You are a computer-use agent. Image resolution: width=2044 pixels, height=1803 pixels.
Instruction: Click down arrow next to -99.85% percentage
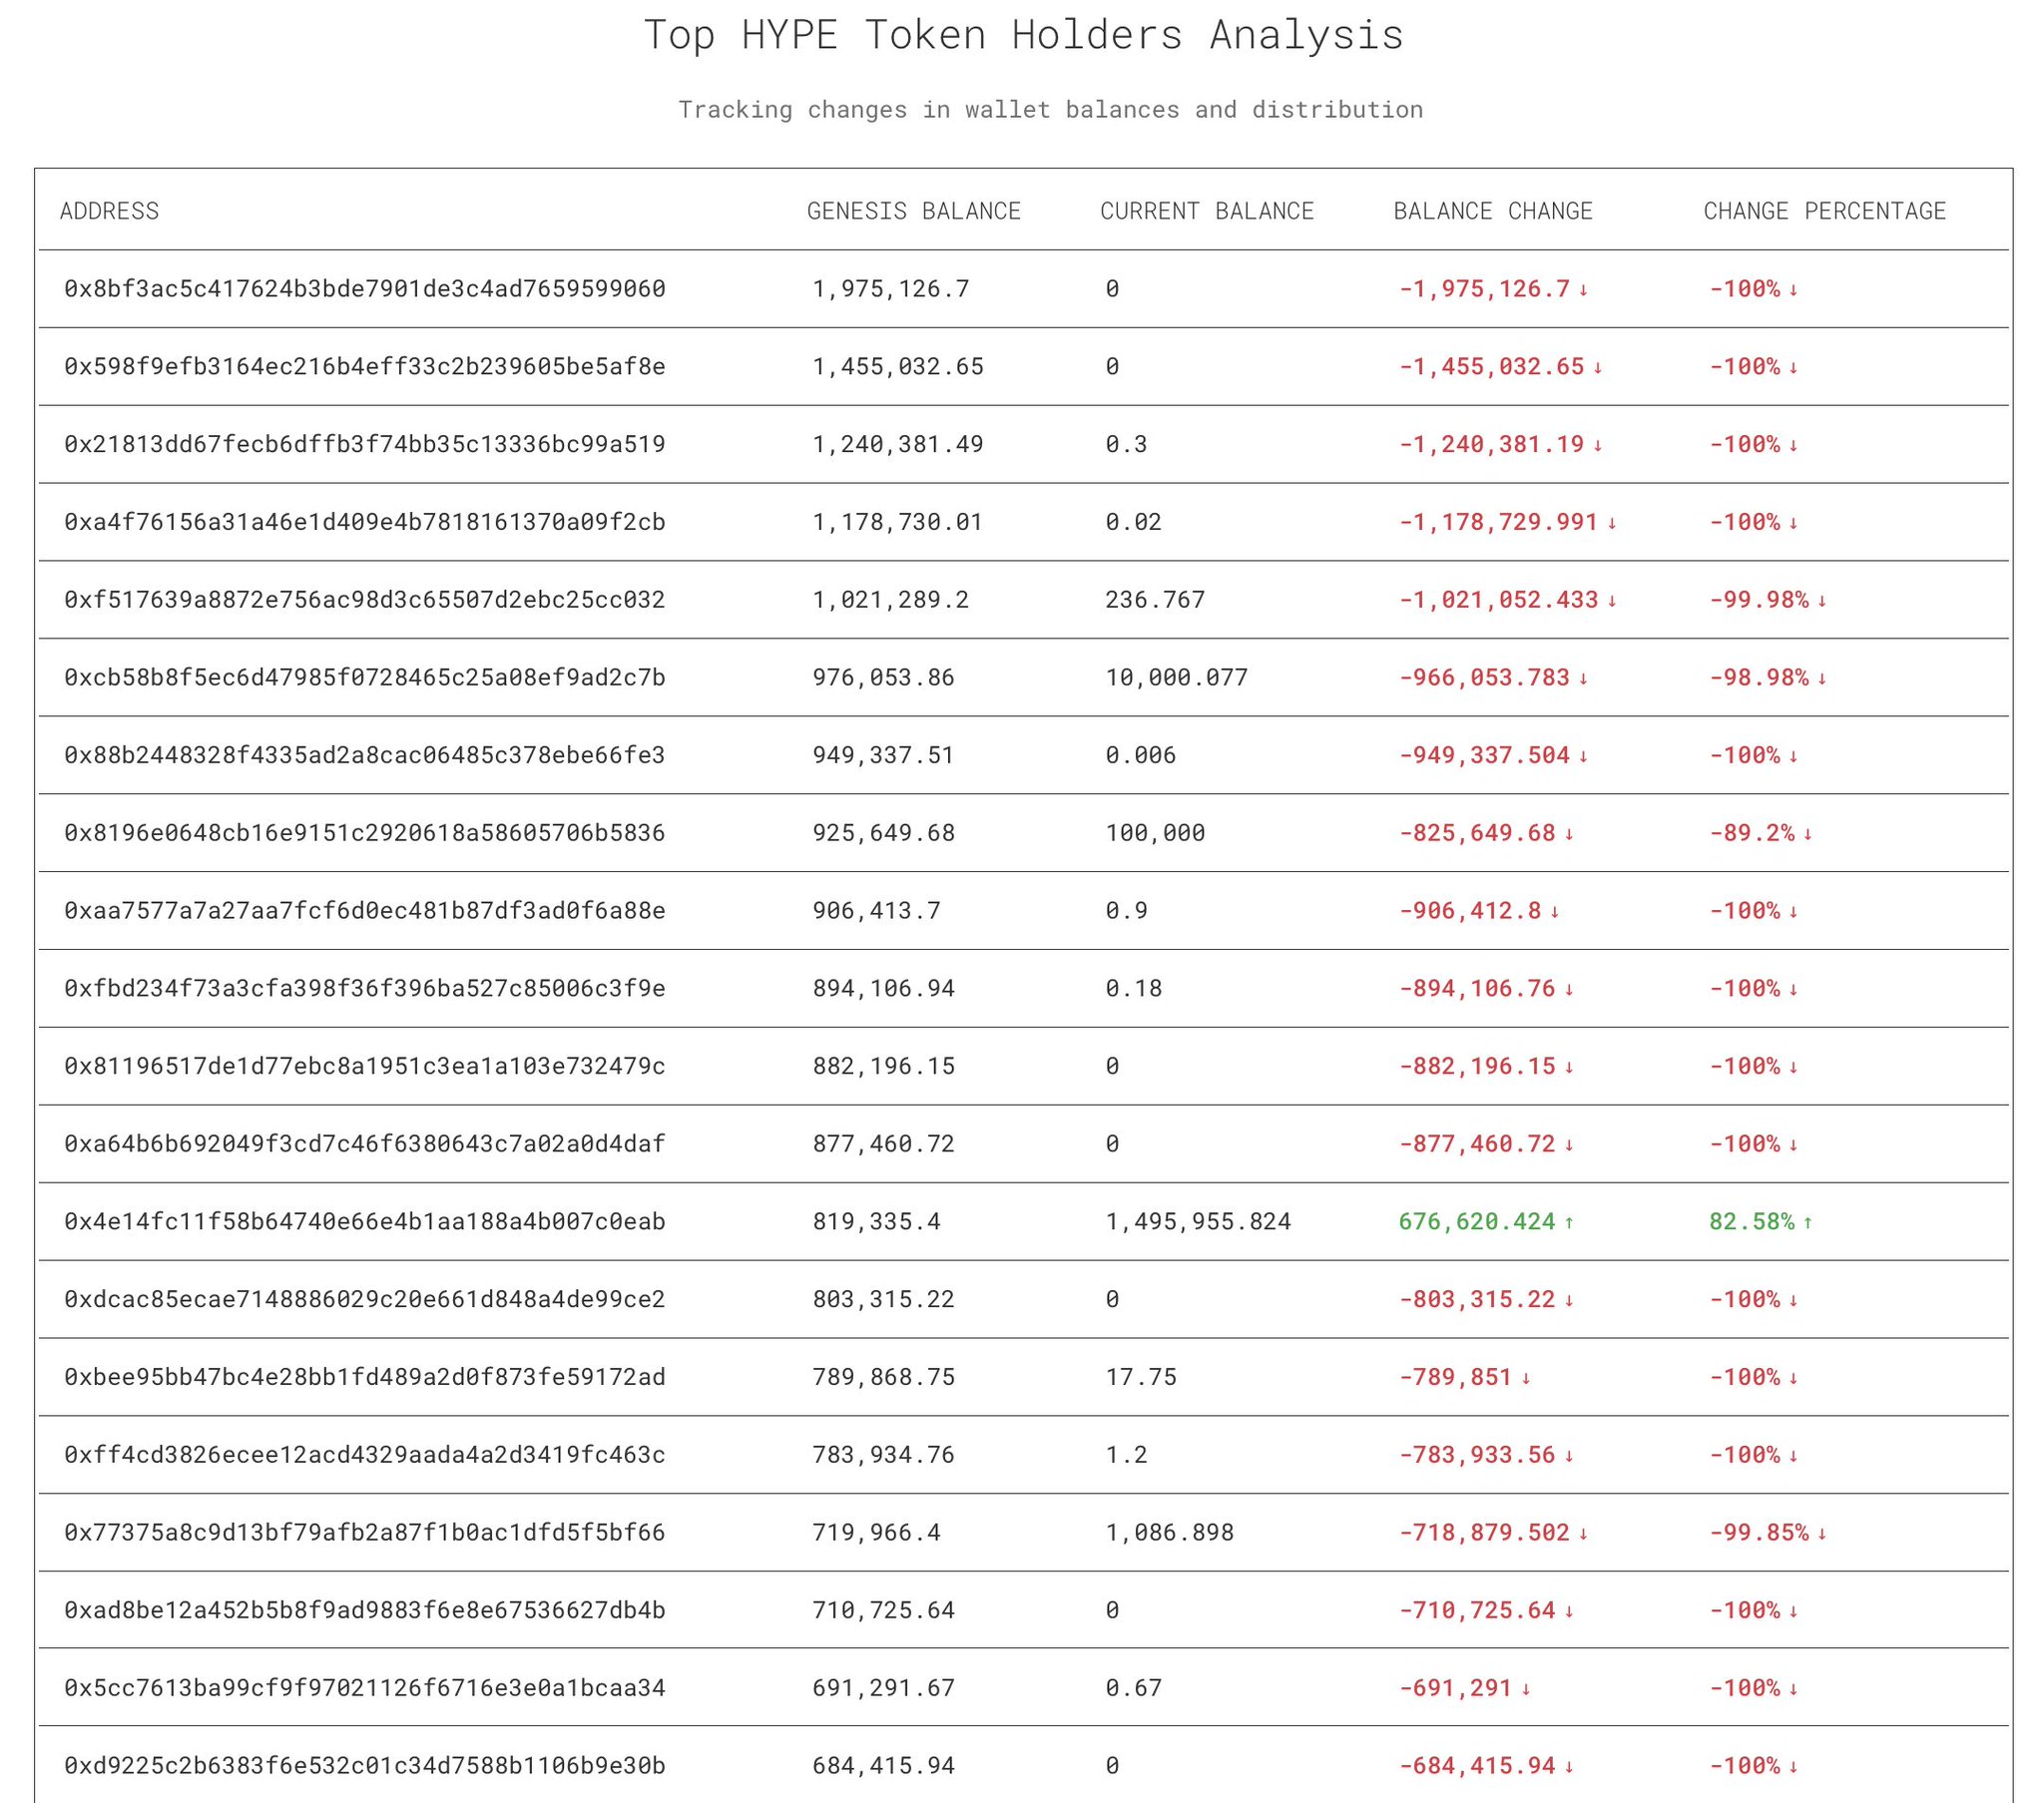tap(1822, 1533)
